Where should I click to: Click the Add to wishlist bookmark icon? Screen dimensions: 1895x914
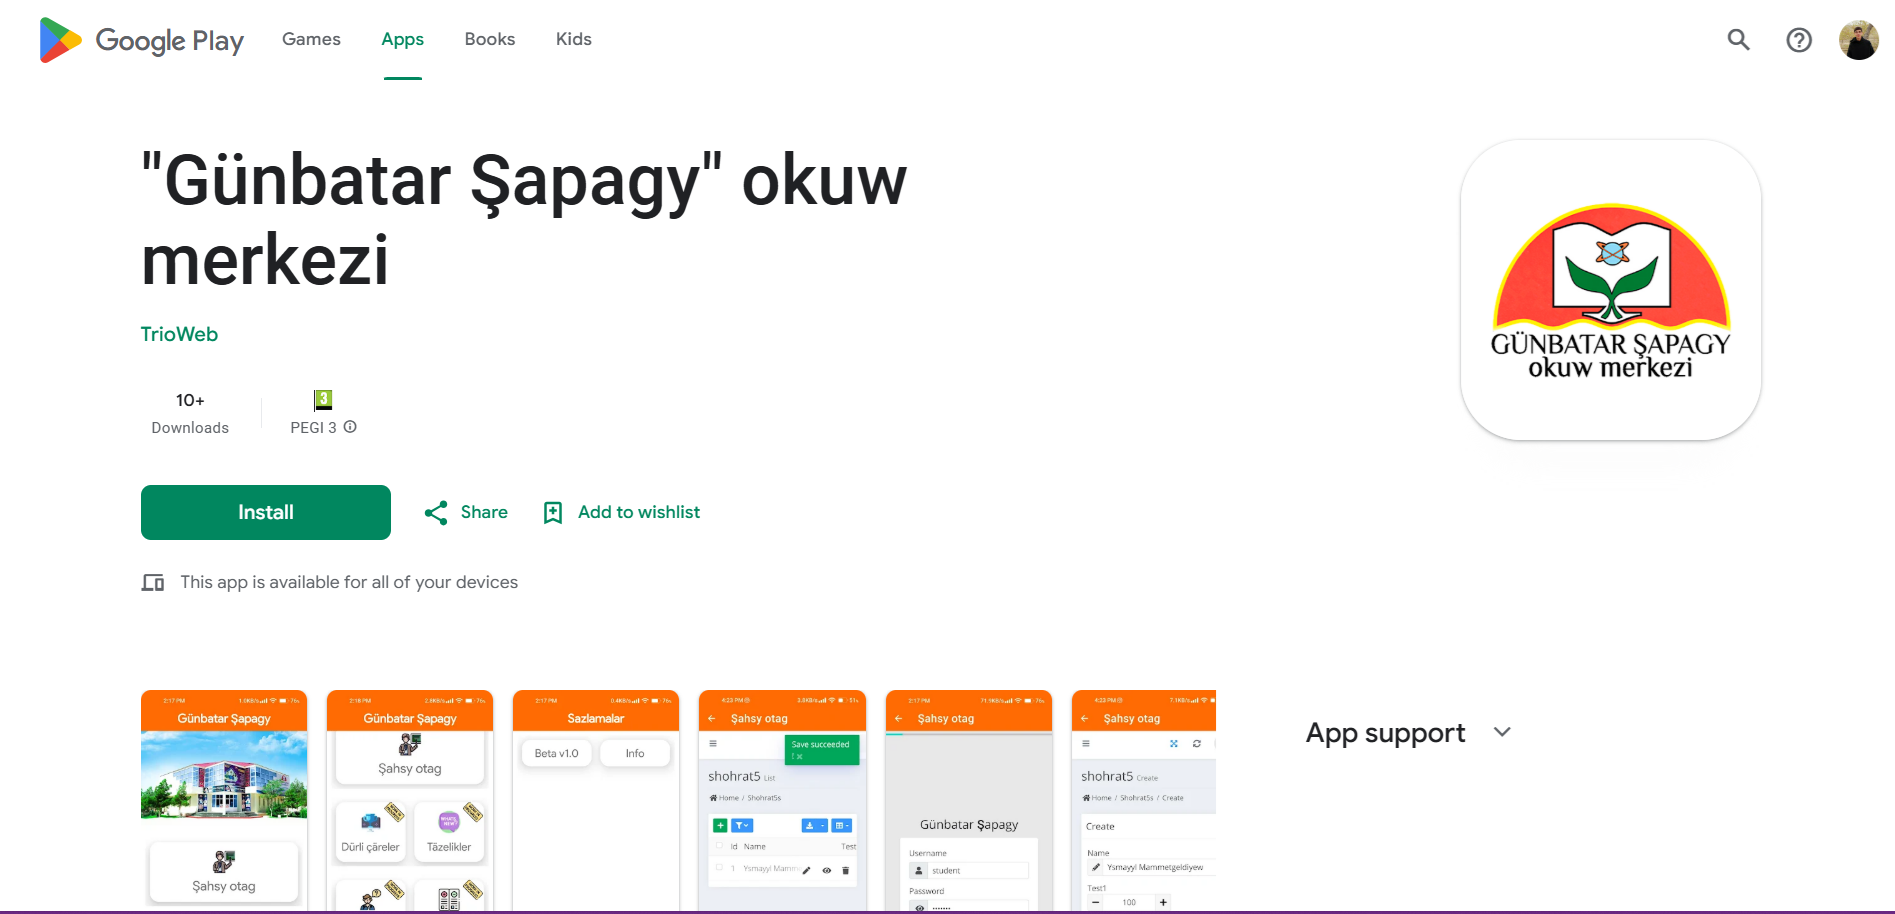coord(552,513)
